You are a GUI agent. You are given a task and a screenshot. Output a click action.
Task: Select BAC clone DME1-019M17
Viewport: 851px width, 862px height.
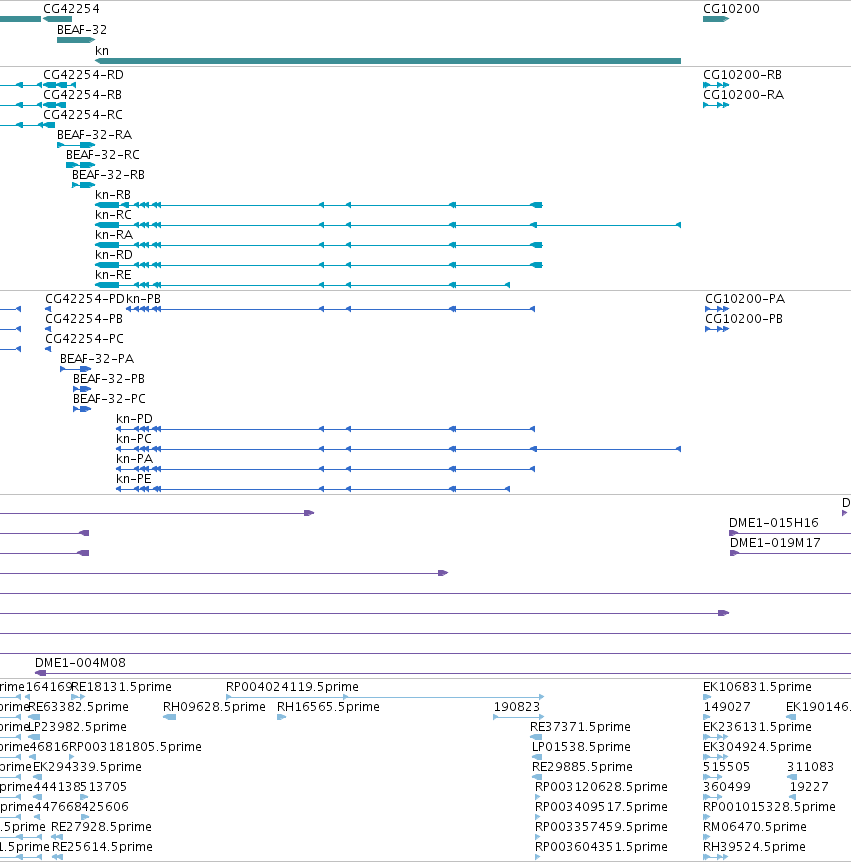[x=775, y=543]
